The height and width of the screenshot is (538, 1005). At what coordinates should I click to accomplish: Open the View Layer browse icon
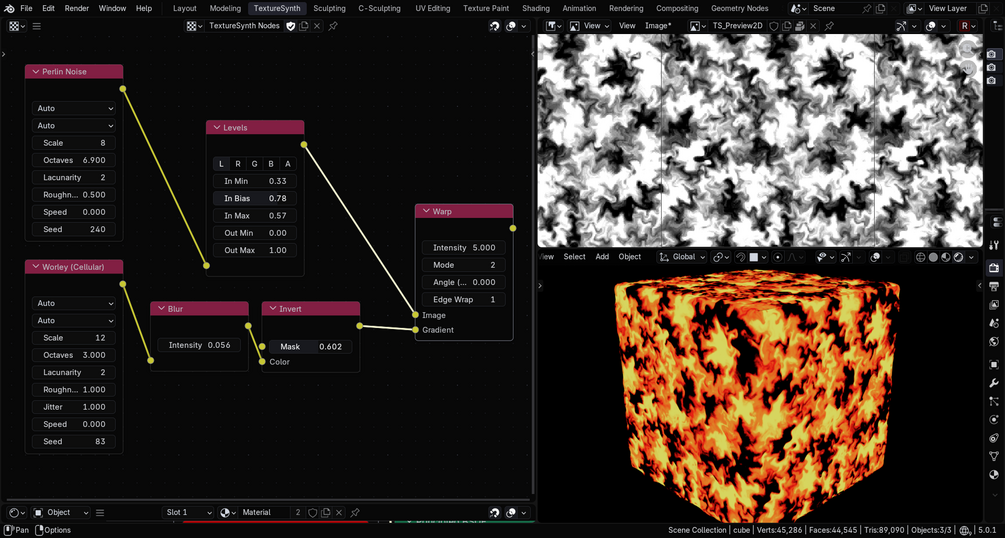(915, 8)
